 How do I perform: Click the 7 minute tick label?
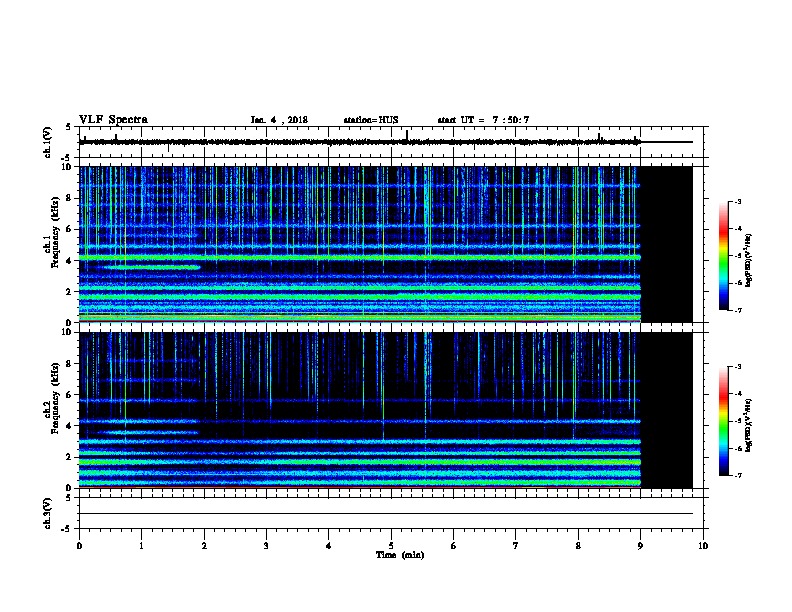tap(516, 545)
